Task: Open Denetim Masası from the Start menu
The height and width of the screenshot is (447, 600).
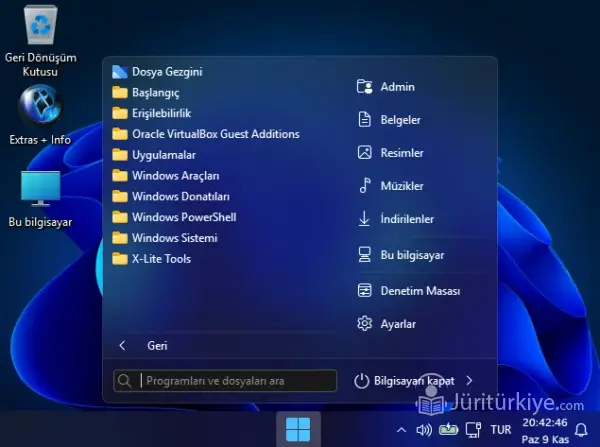Action: coord(419,291)
